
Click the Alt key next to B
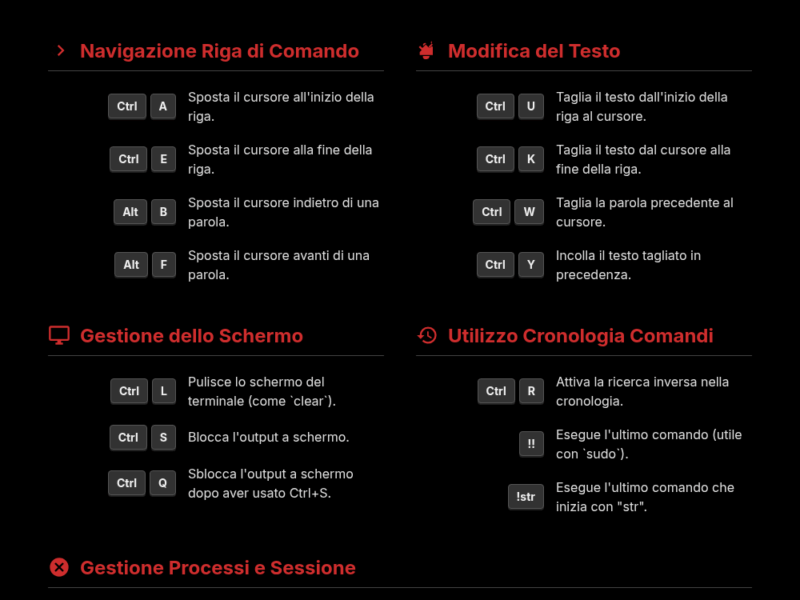pos(130,212)
